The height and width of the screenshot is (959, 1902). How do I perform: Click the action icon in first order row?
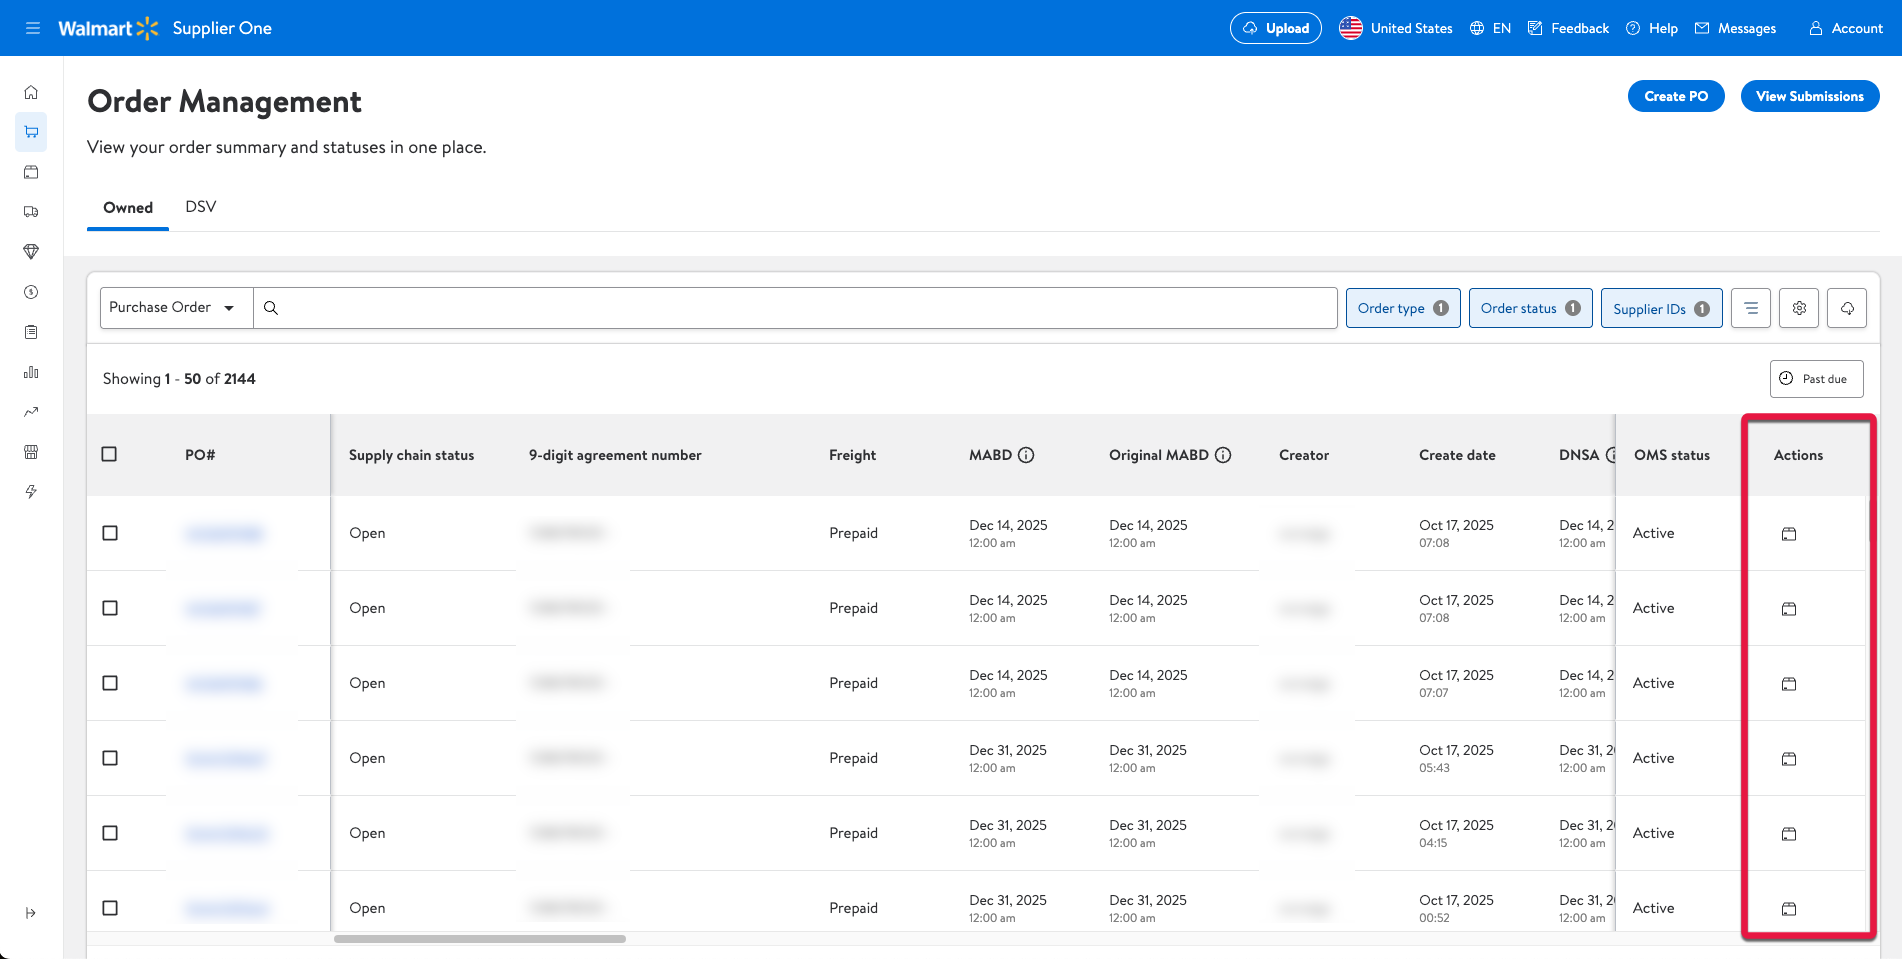point(1789,534)
